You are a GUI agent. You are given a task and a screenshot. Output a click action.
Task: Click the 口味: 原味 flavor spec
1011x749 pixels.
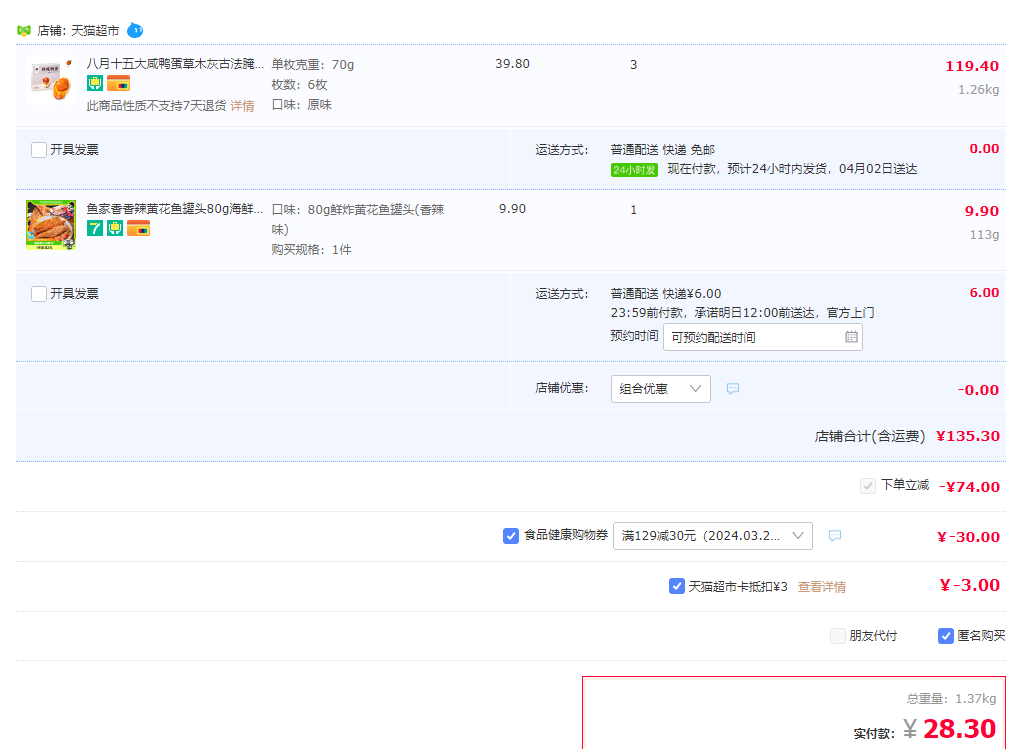(x=301, y=104)
